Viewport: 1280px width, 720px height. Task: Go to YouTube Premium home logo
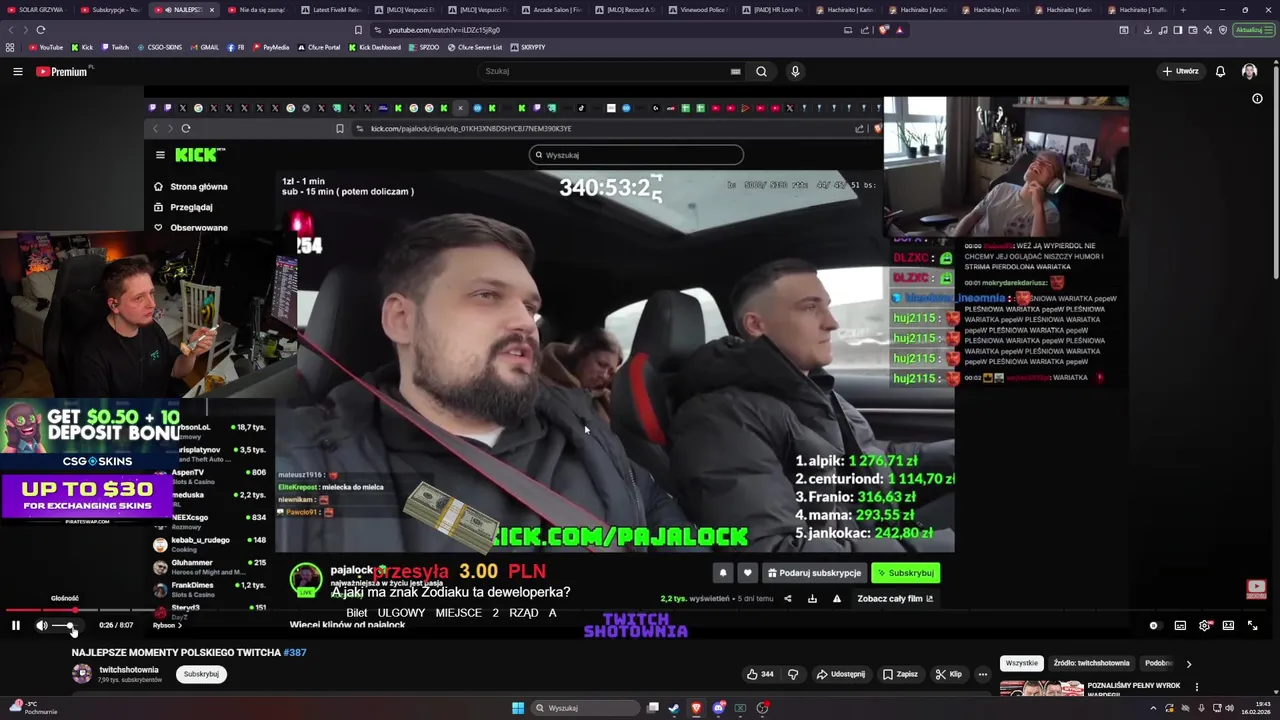[x=64, y=71]
